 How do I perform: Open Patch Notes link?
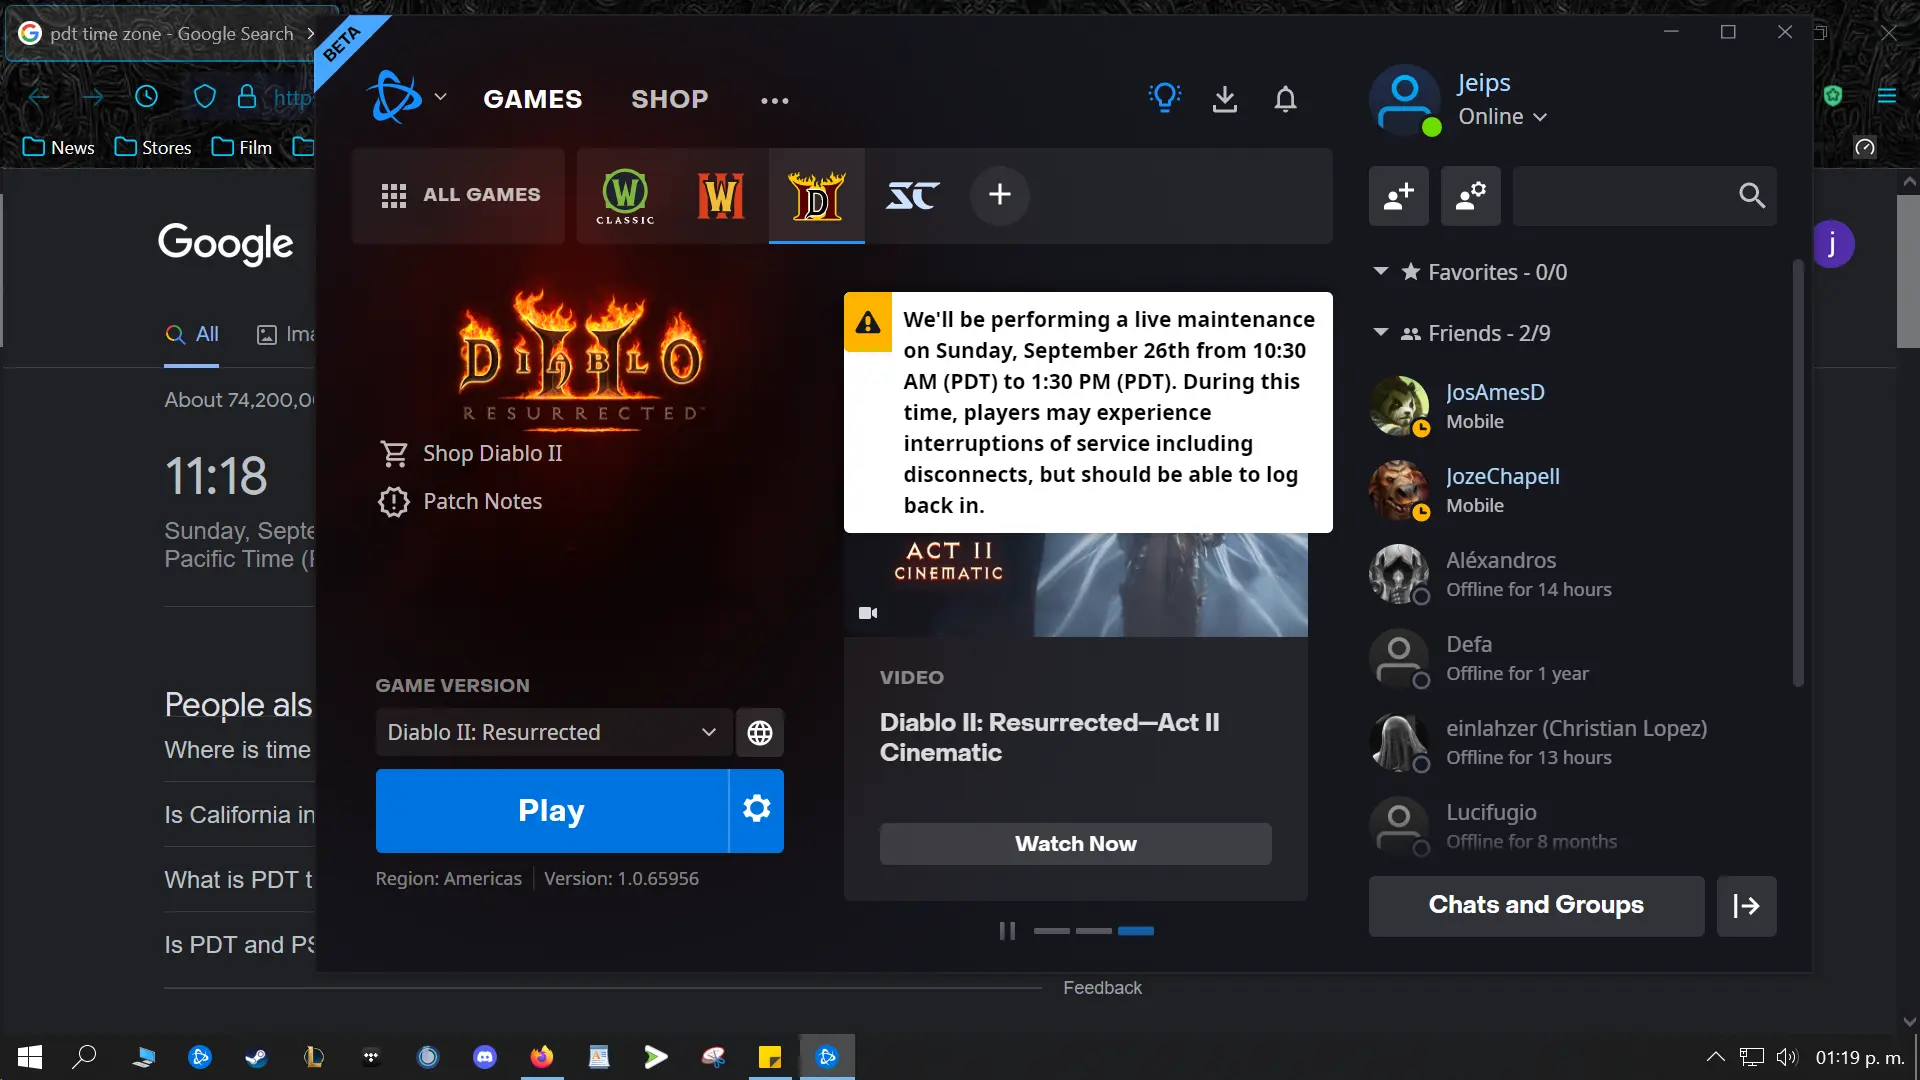pyautogui.click(x=461, y=502)
